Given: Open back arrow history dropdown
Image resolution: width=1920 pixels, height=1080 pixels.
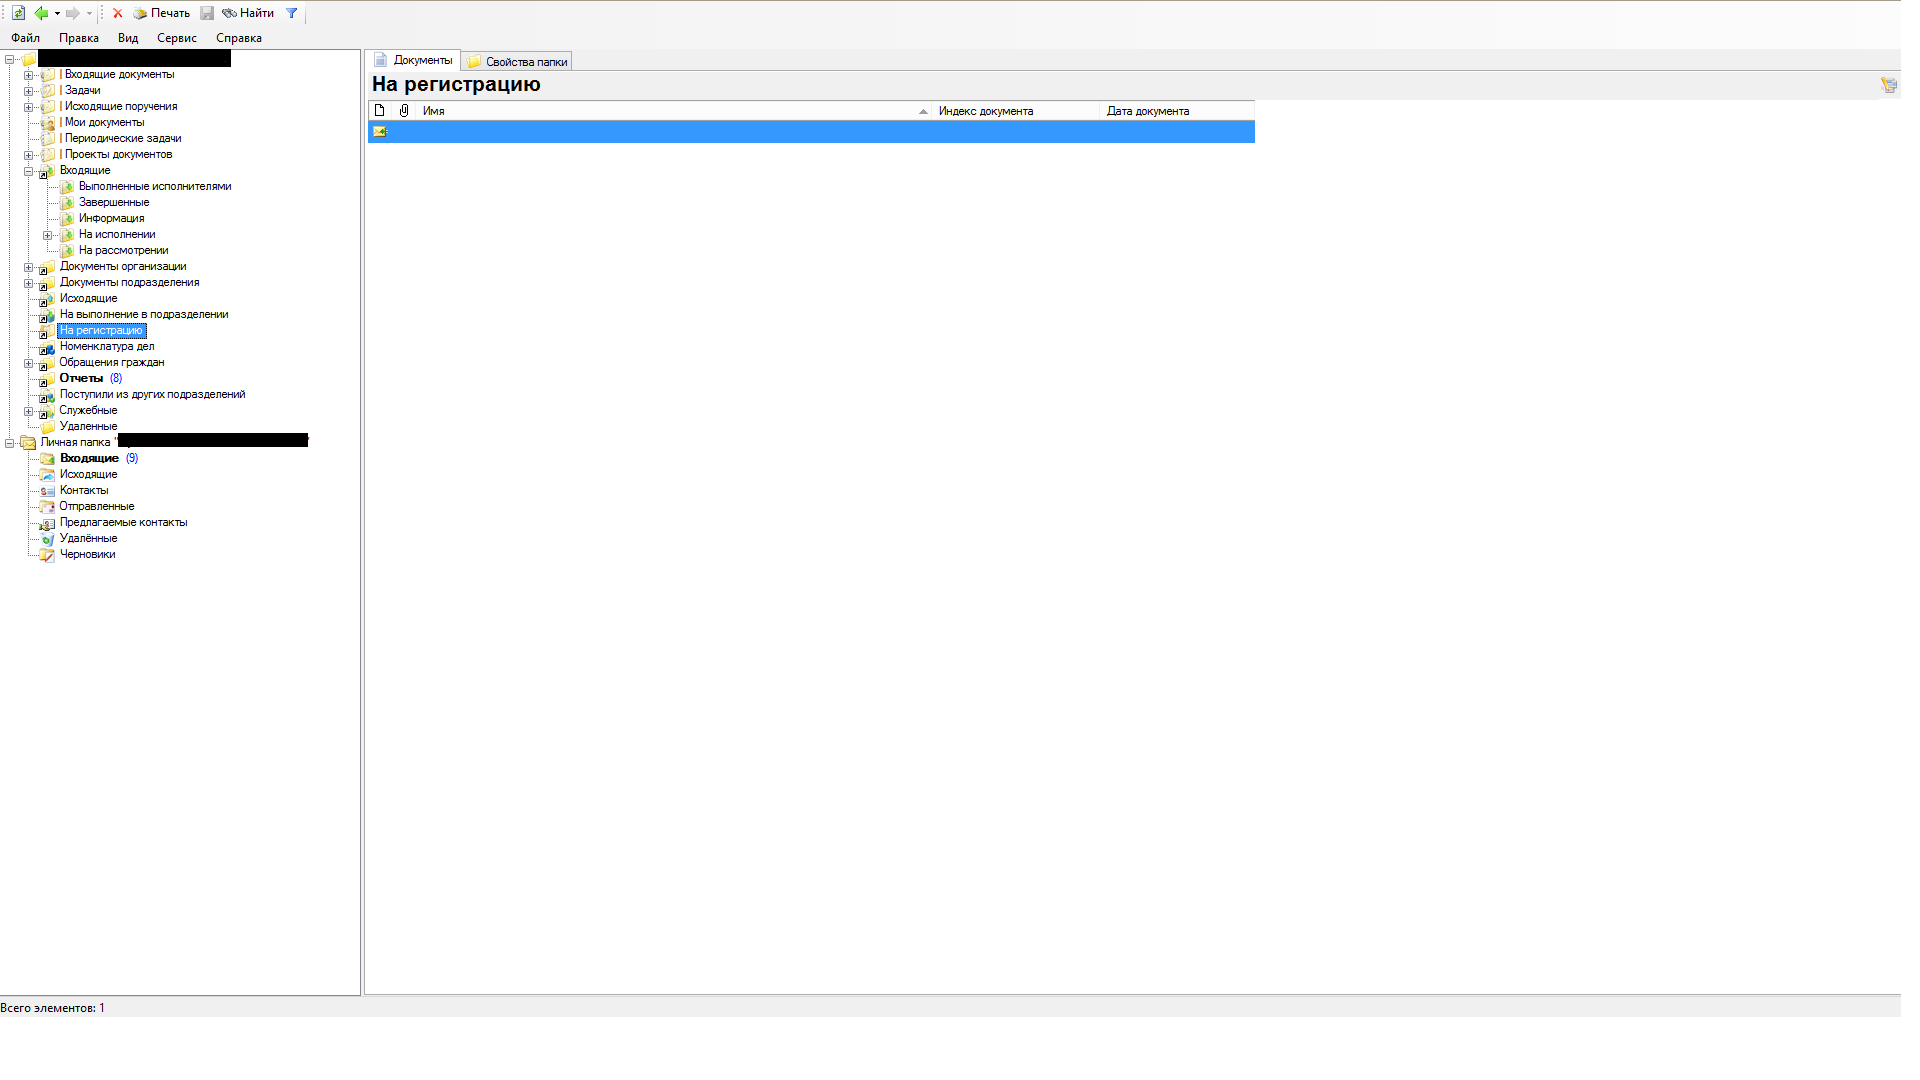Looking at the screenshot, I should 57,14.
